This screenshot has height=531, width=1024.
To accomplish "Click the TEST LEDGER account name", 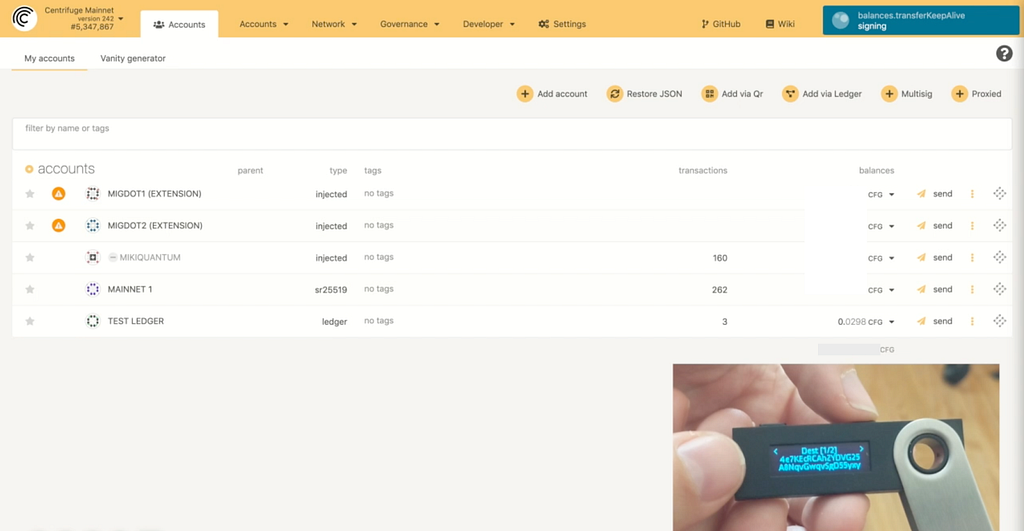I will (136, 321).
